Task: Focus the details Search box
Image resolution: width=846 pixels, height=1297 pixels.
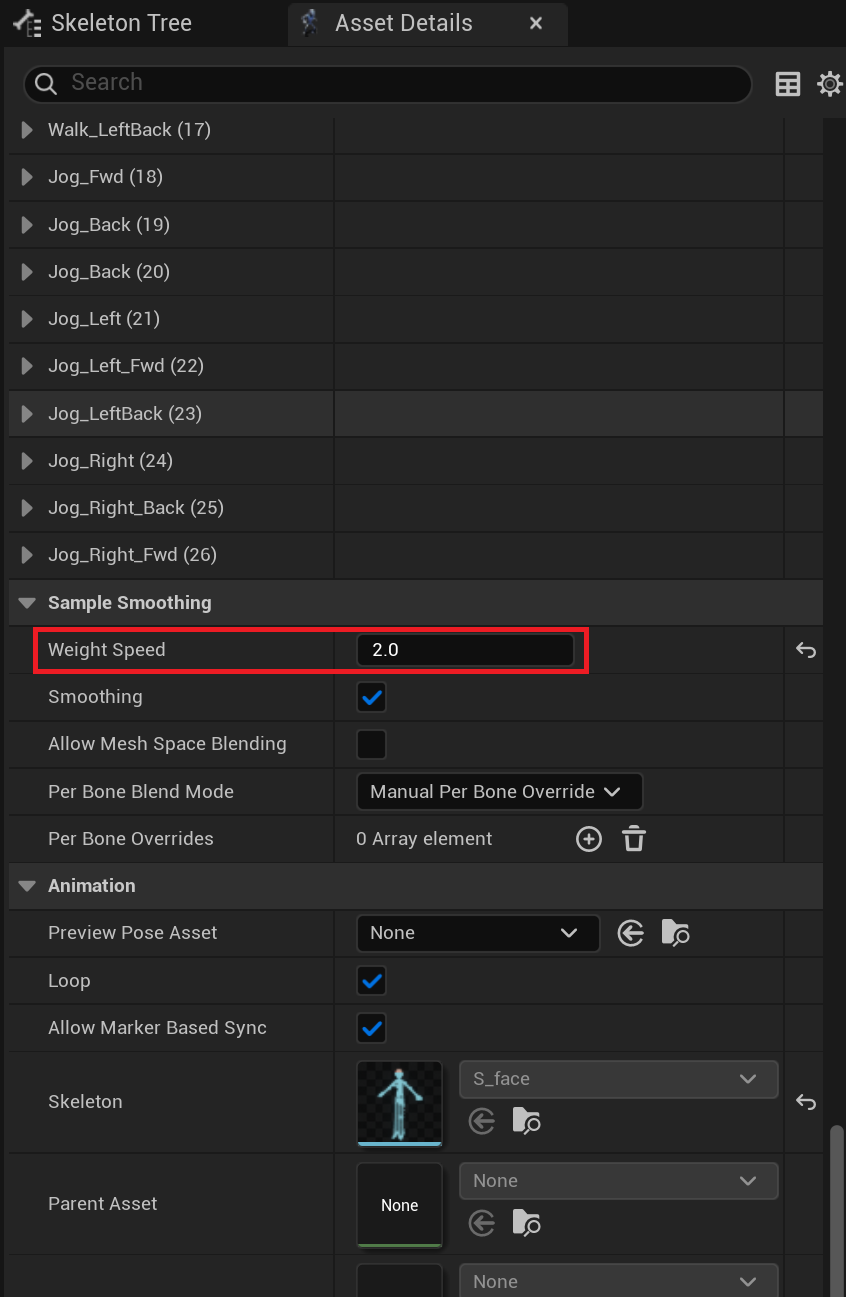Action: click(x=400, y=84)
